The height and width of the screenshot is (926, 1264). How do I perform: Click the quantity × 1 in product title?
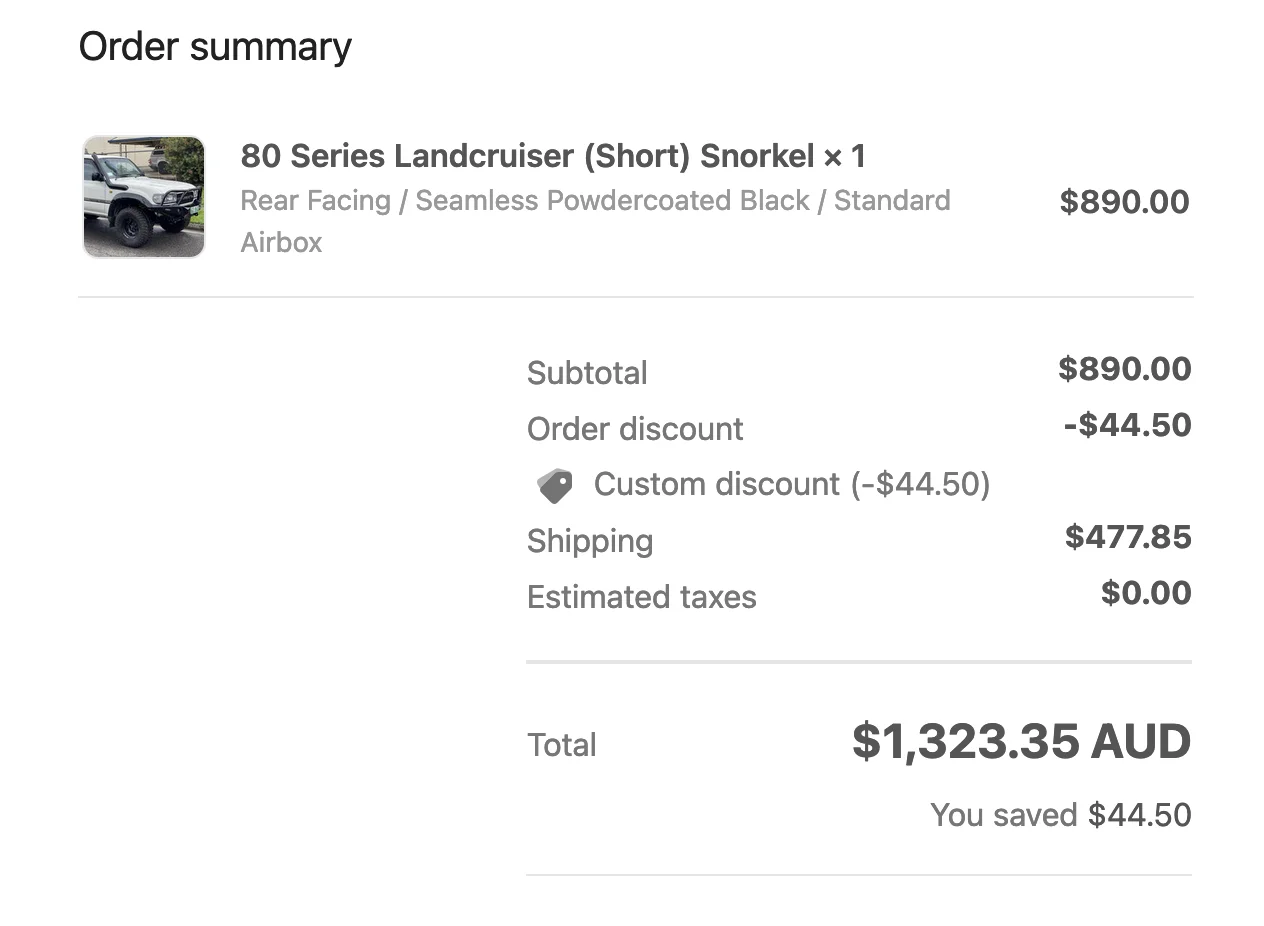point(845,156)
